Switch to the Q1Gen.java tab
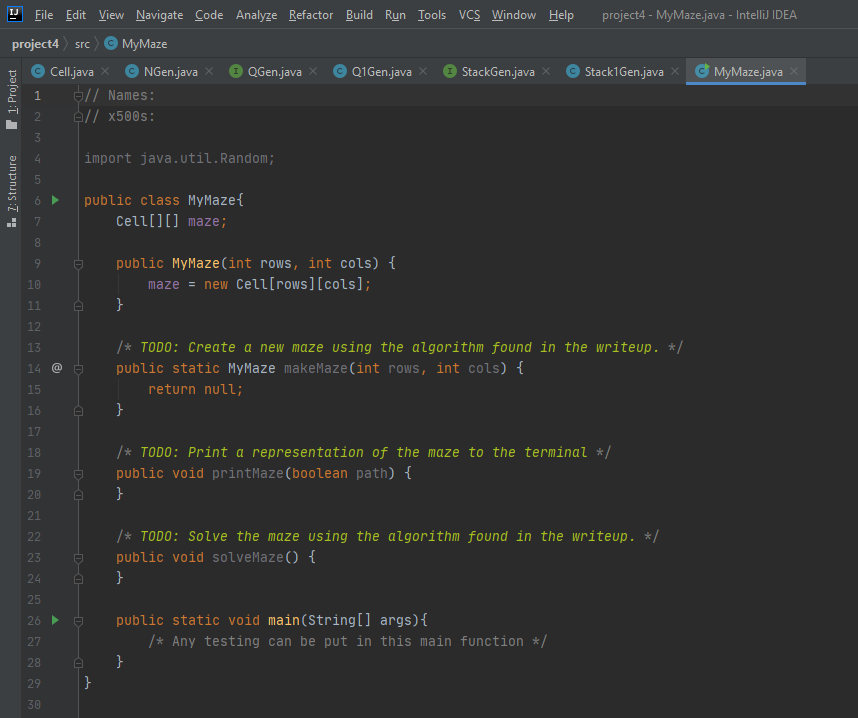Viewport: 858px width, 718px height. [x=381, y=72]
